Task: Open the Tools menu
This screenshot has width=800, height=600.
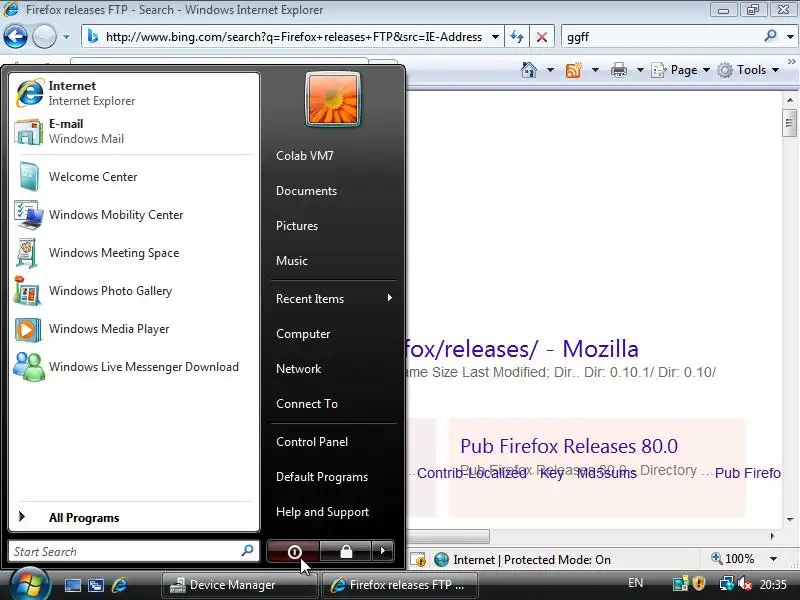Action: click(748, 69)
